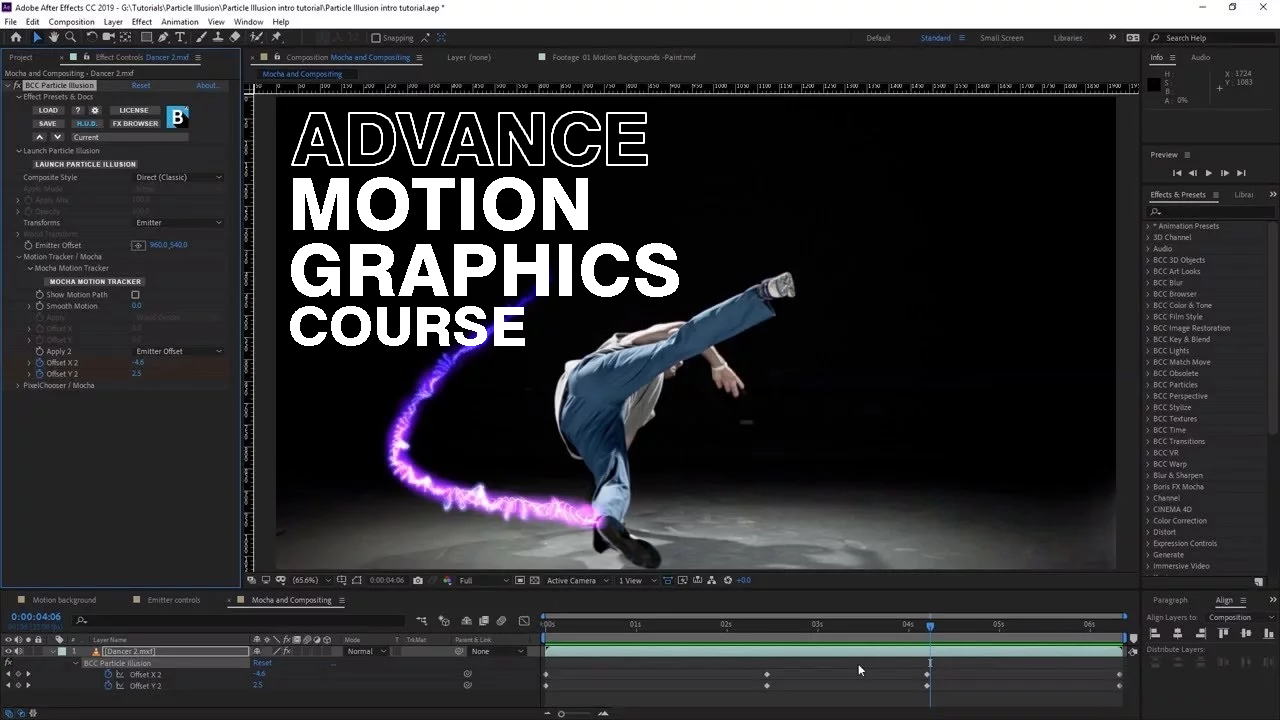Open the Animation menu
Screen dimensions: 1280x720
pyautogui.click(x=180, y=22)
